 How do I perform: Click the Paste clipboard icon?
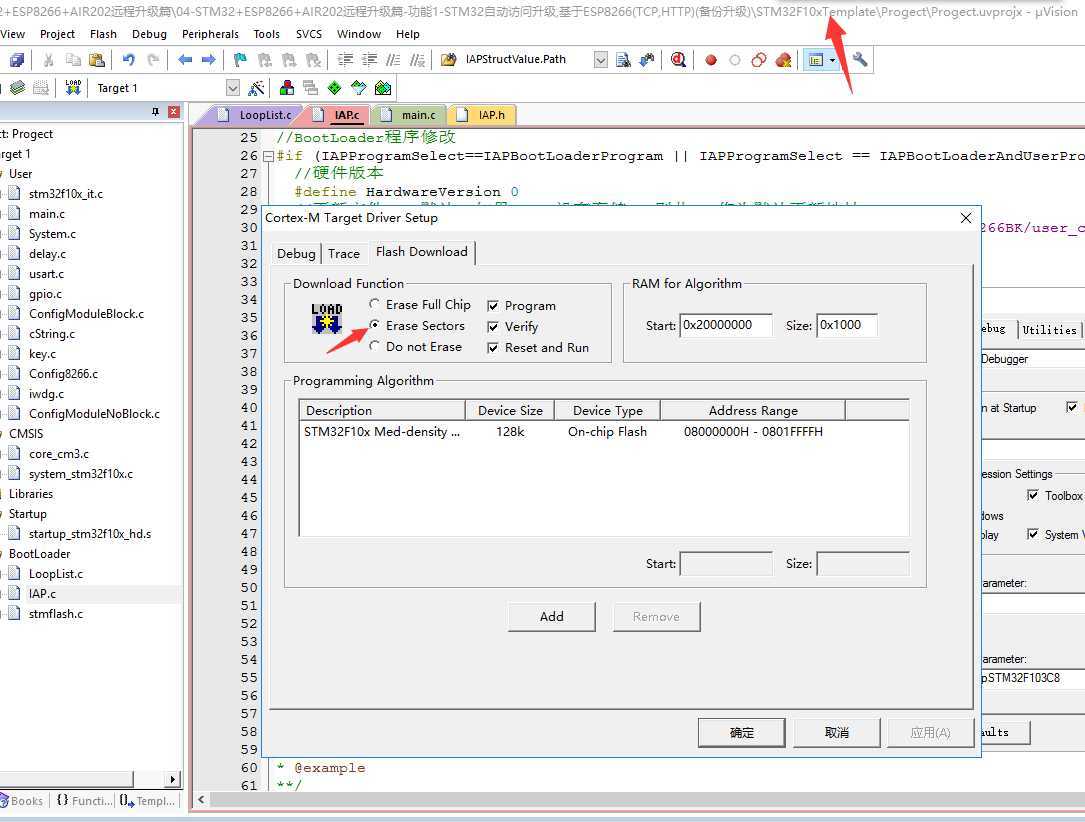(x=97, y=60)
